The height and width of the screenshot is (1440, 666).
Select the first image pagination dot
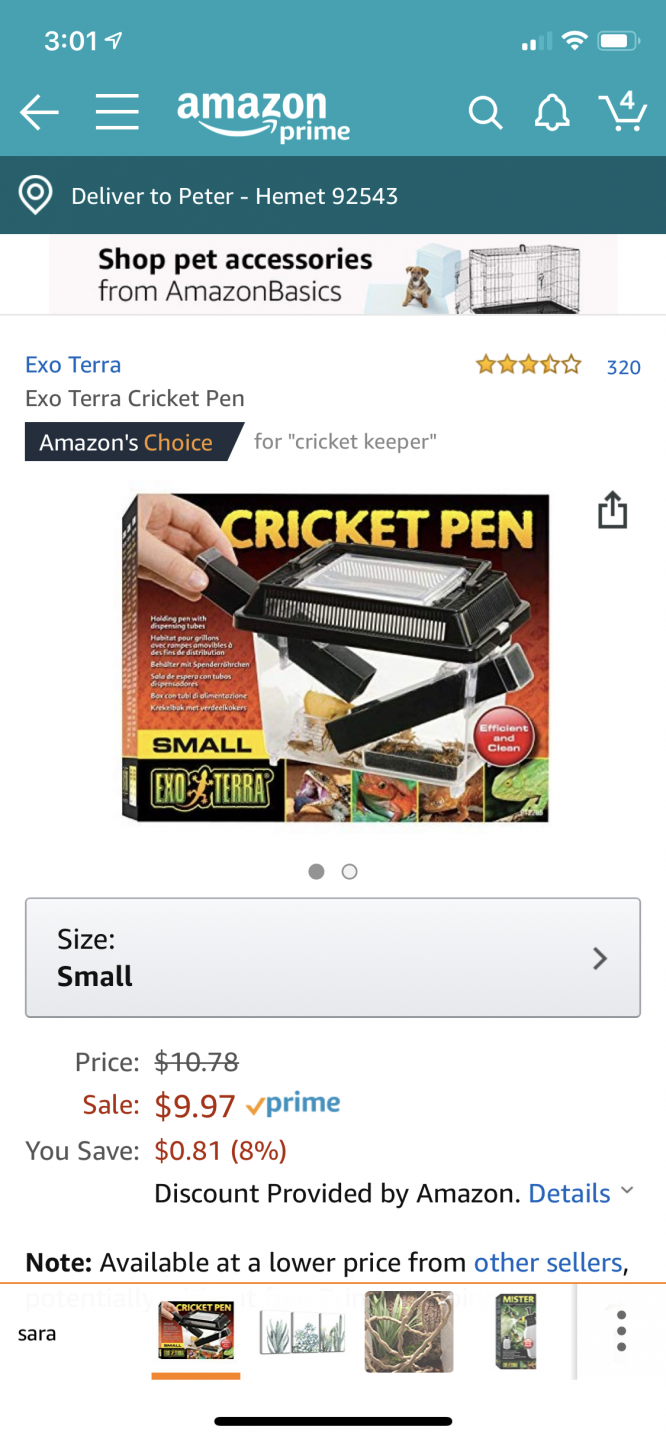pyautogui.click(x=317, y=872)
